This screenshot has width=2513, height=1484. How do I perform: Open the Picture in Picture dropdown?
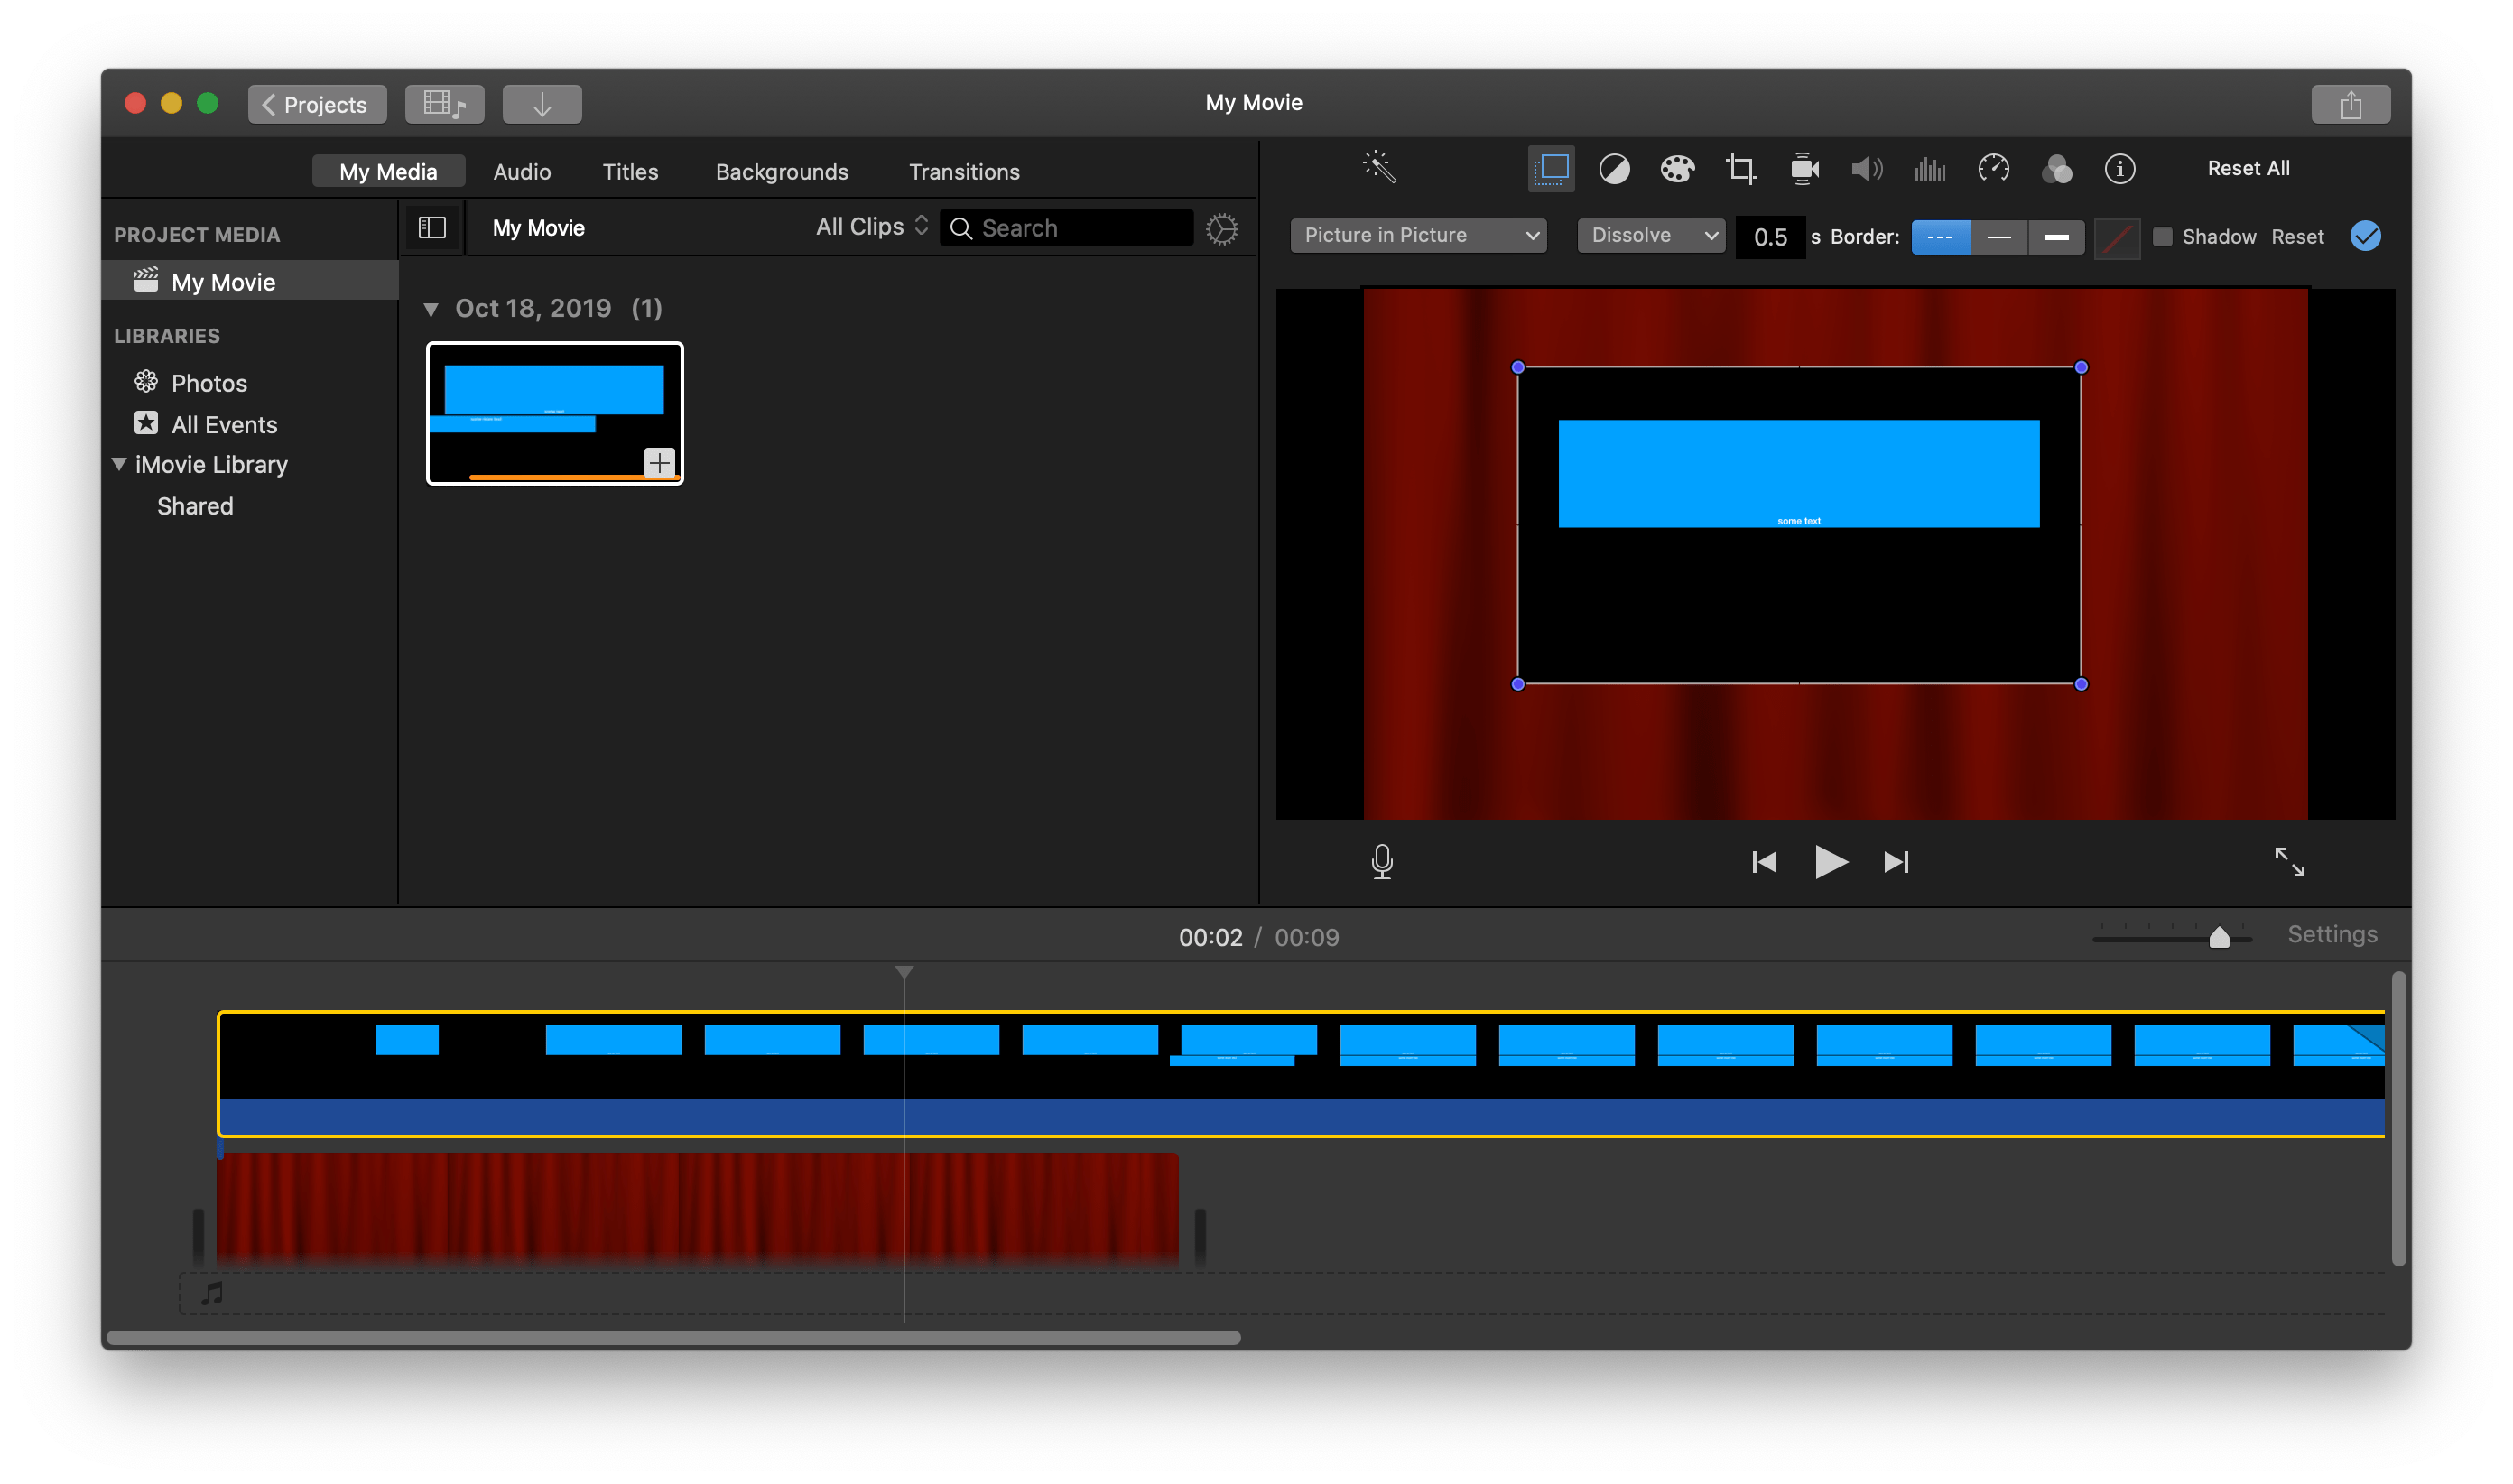coord(1417,235)
